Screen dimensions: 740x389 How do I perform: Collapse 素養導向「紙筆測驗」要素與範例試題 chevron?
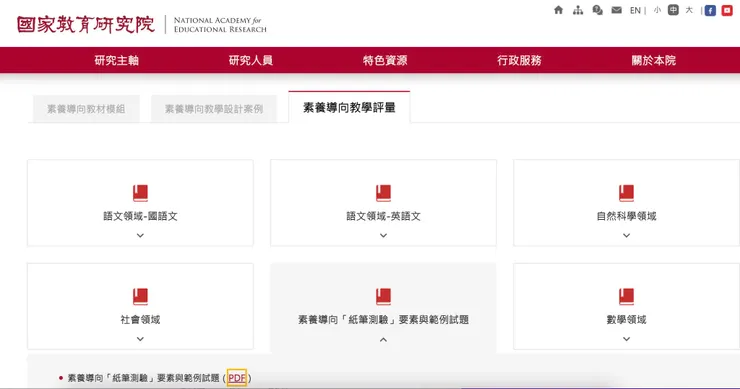click(383, 339)
